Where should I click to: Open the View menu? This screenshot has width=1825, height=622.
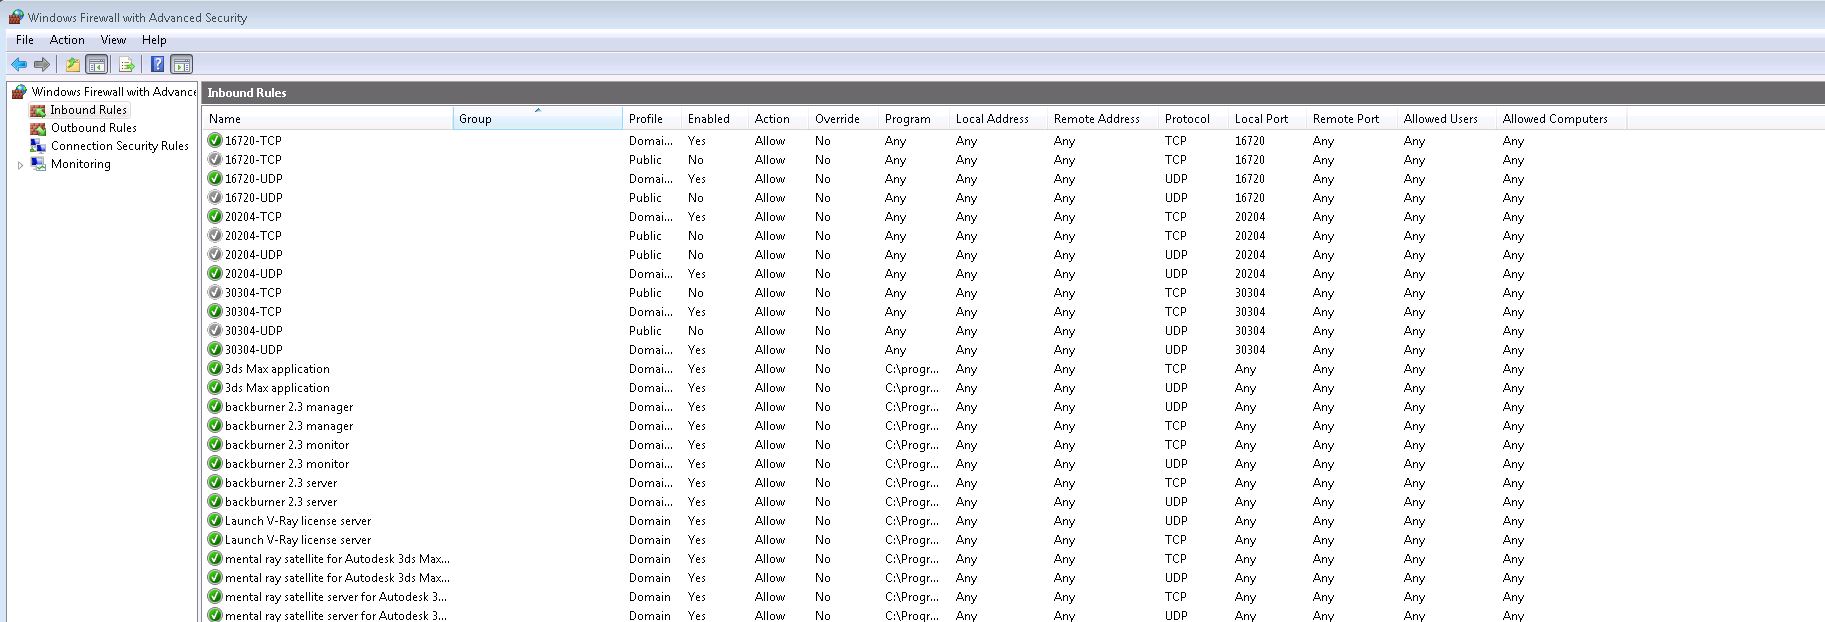(113, 40)
